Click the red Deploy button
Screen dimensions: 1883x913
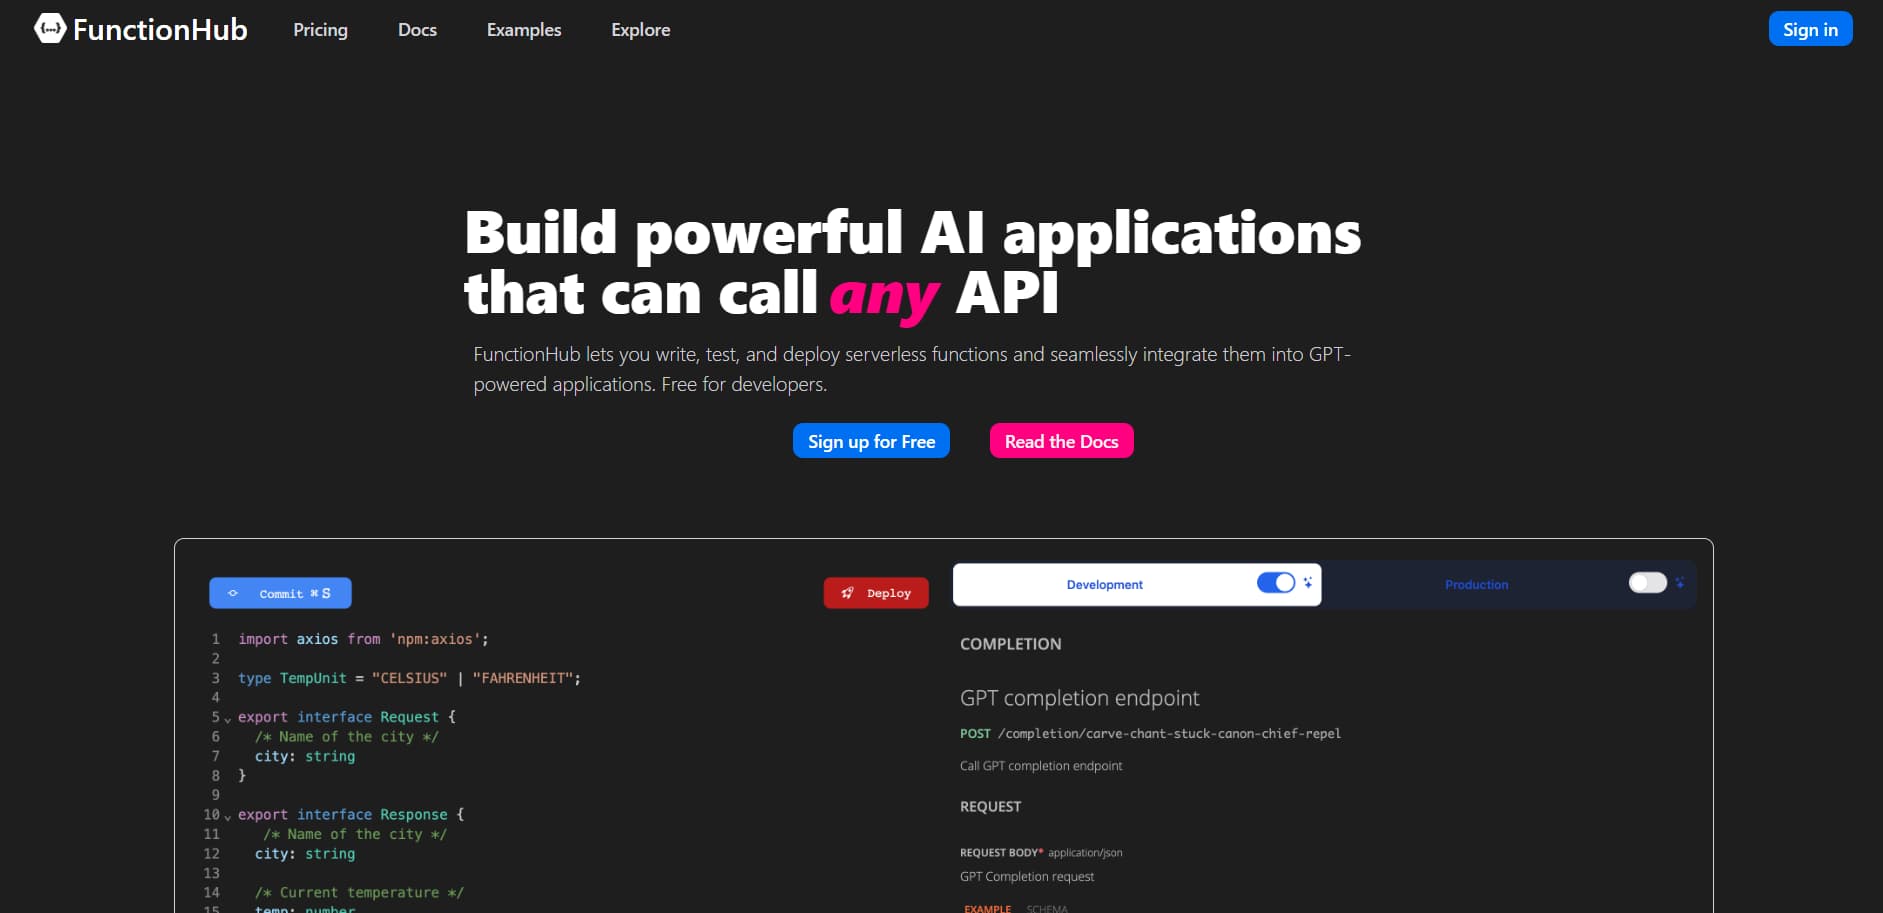[876, 593]
